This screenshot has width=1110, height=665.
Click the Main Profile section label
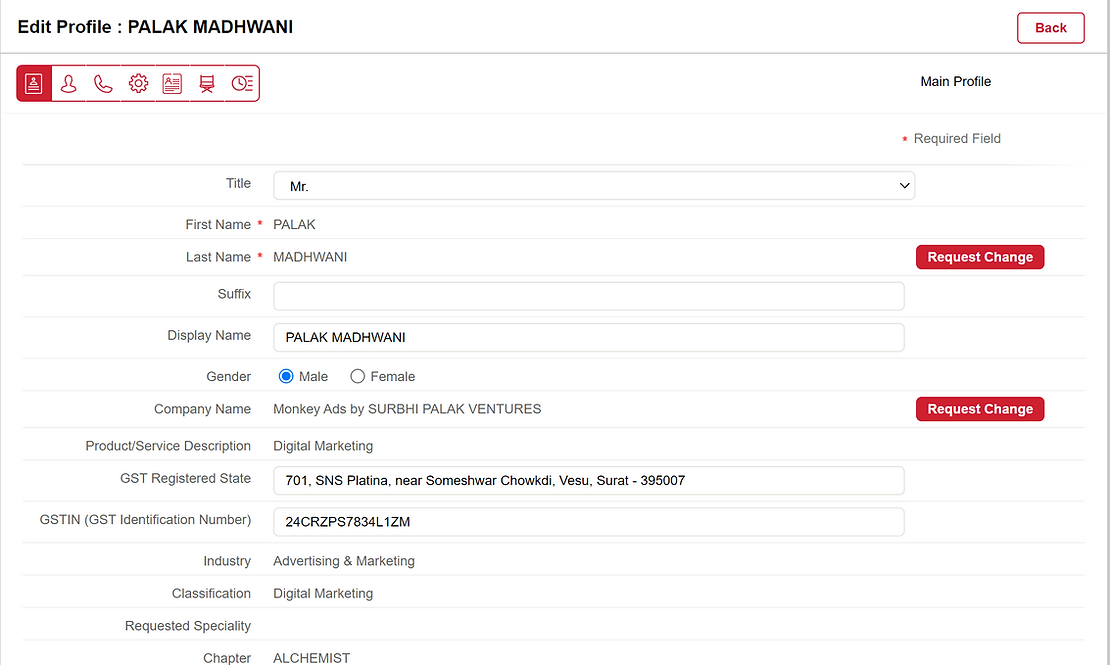coord(955,82)
